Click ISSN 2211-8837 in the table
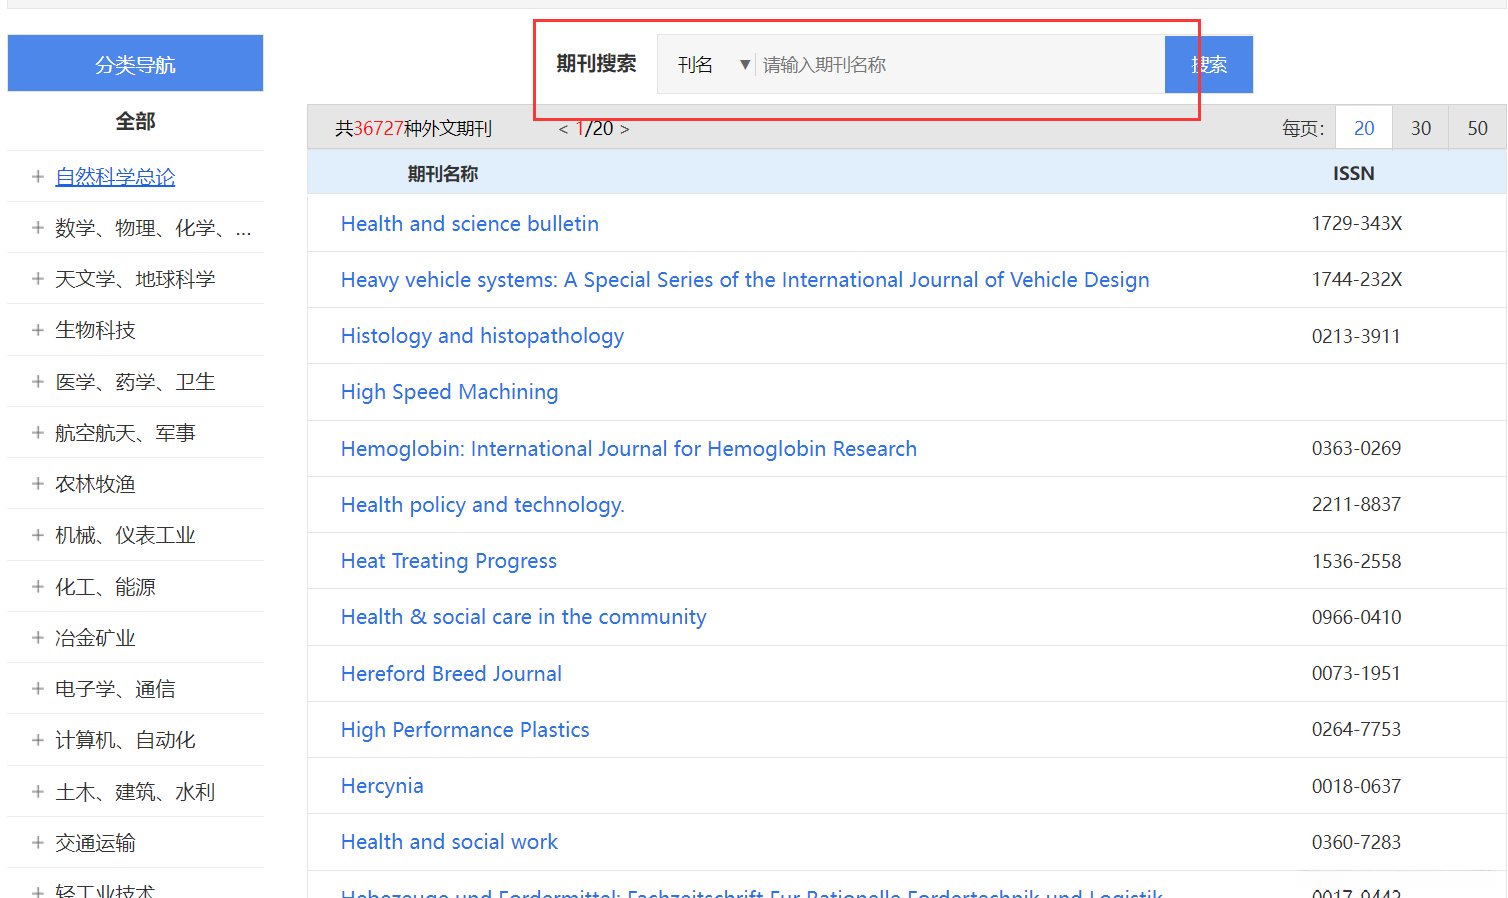The image size is (1508, 898). (1356, 505)
